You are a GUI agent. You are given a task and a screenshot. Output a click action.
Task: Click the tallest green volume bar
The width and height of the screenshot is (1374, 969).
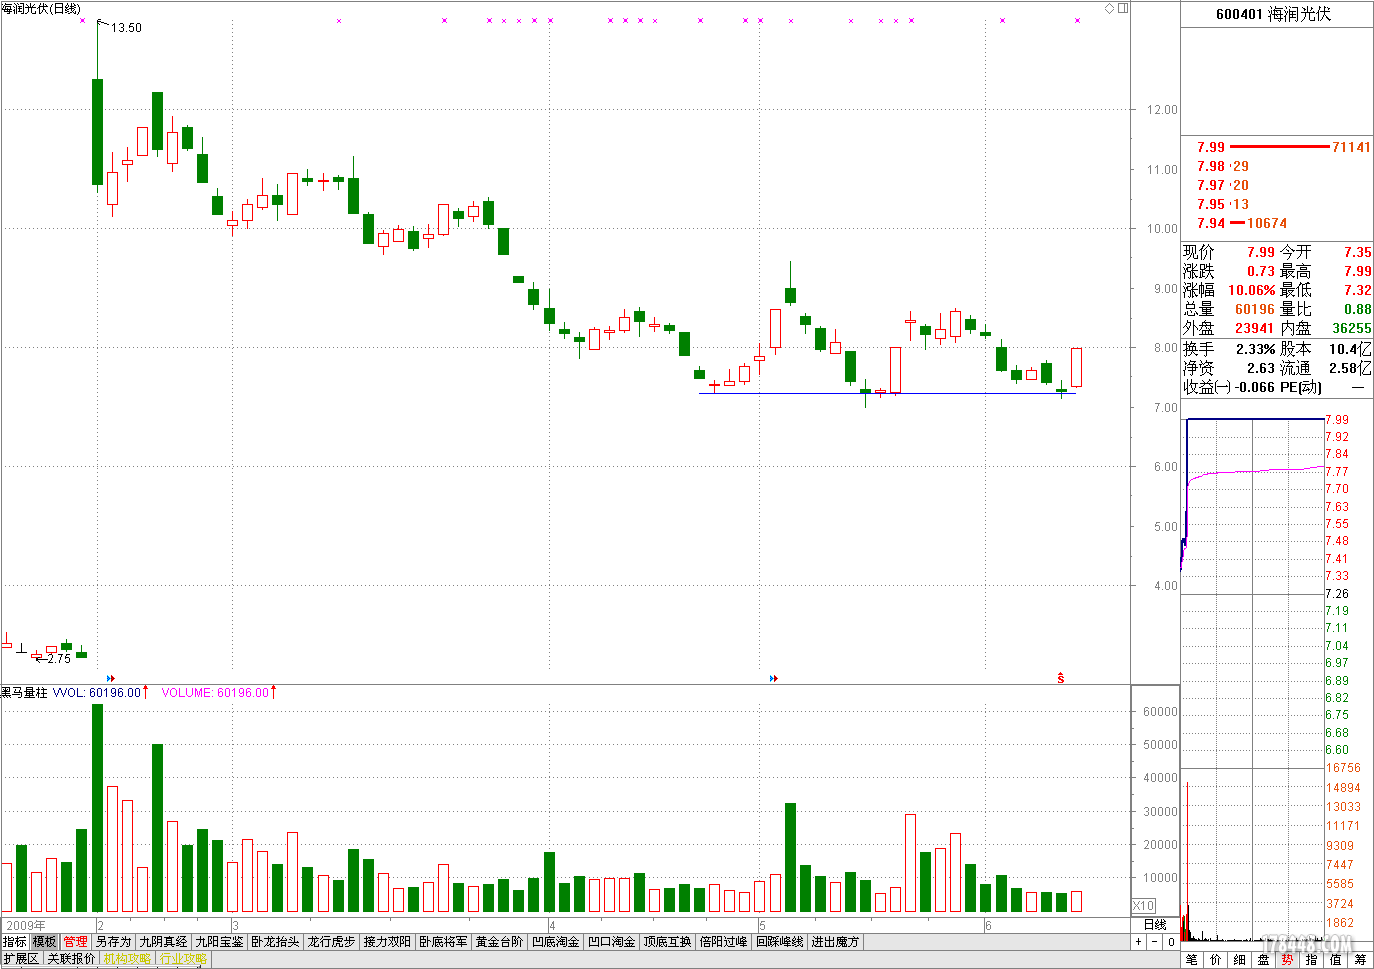pyautogui.click(x=97, y=808)
